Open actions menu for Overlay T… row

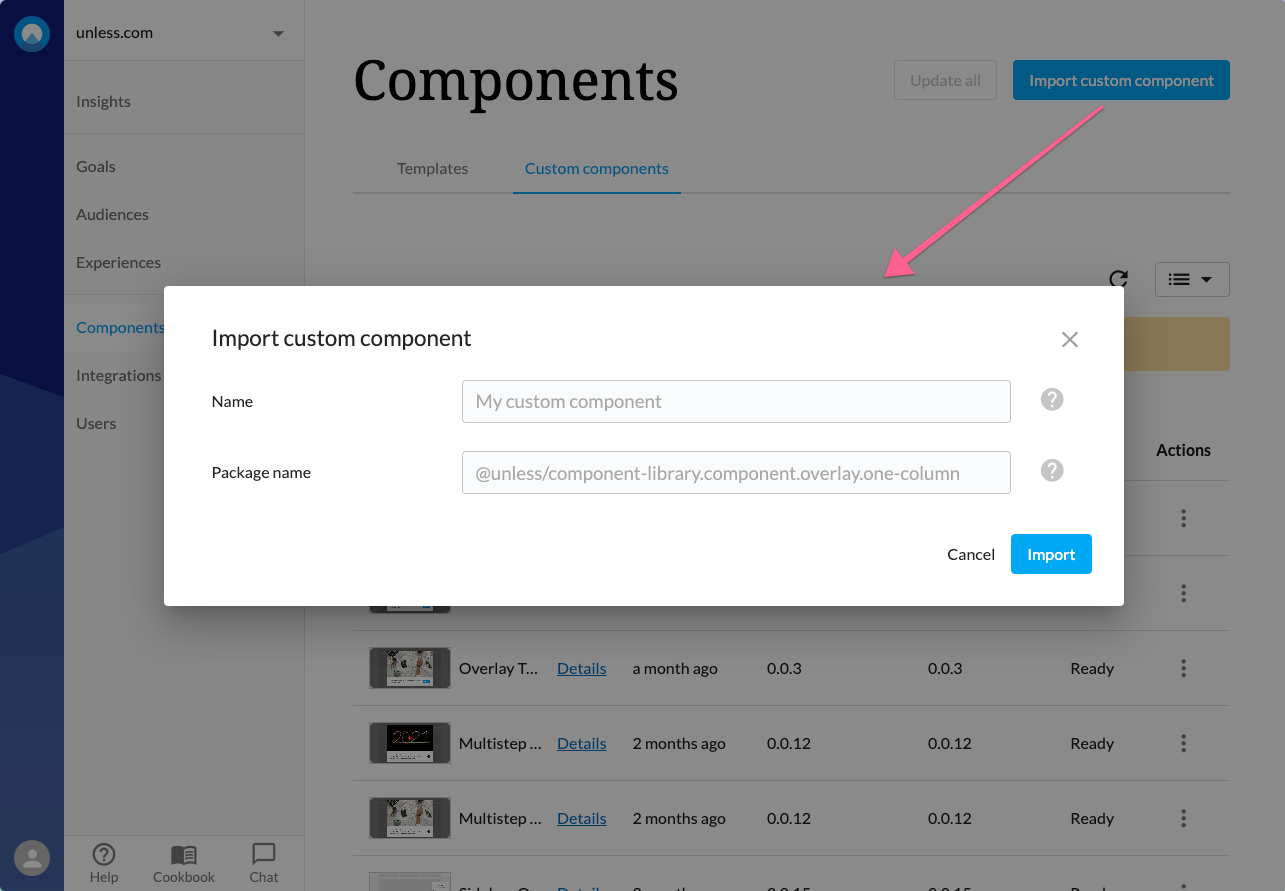click(1183, 668)
